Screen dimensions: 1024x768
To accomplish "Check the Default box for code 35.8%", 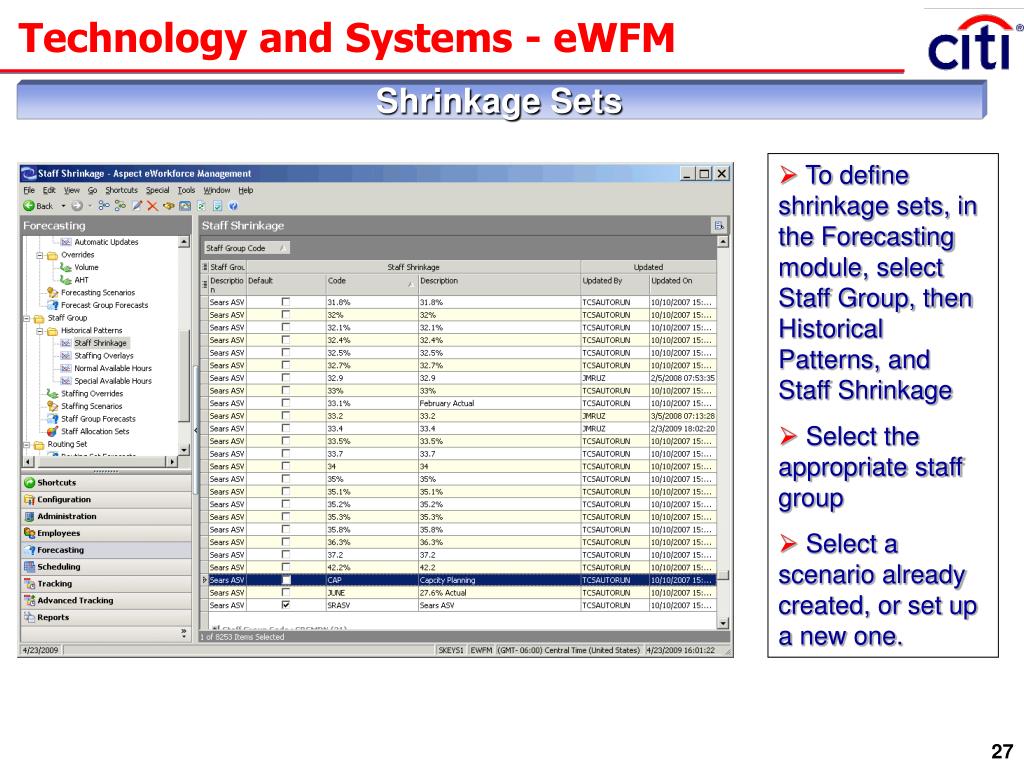I will click(285, 530).
